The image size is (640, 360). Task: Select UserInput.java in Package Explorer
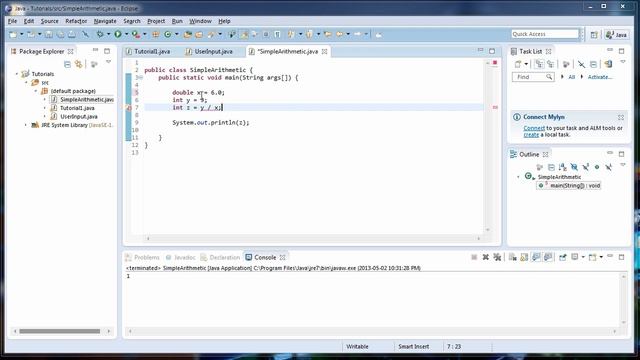78,116
